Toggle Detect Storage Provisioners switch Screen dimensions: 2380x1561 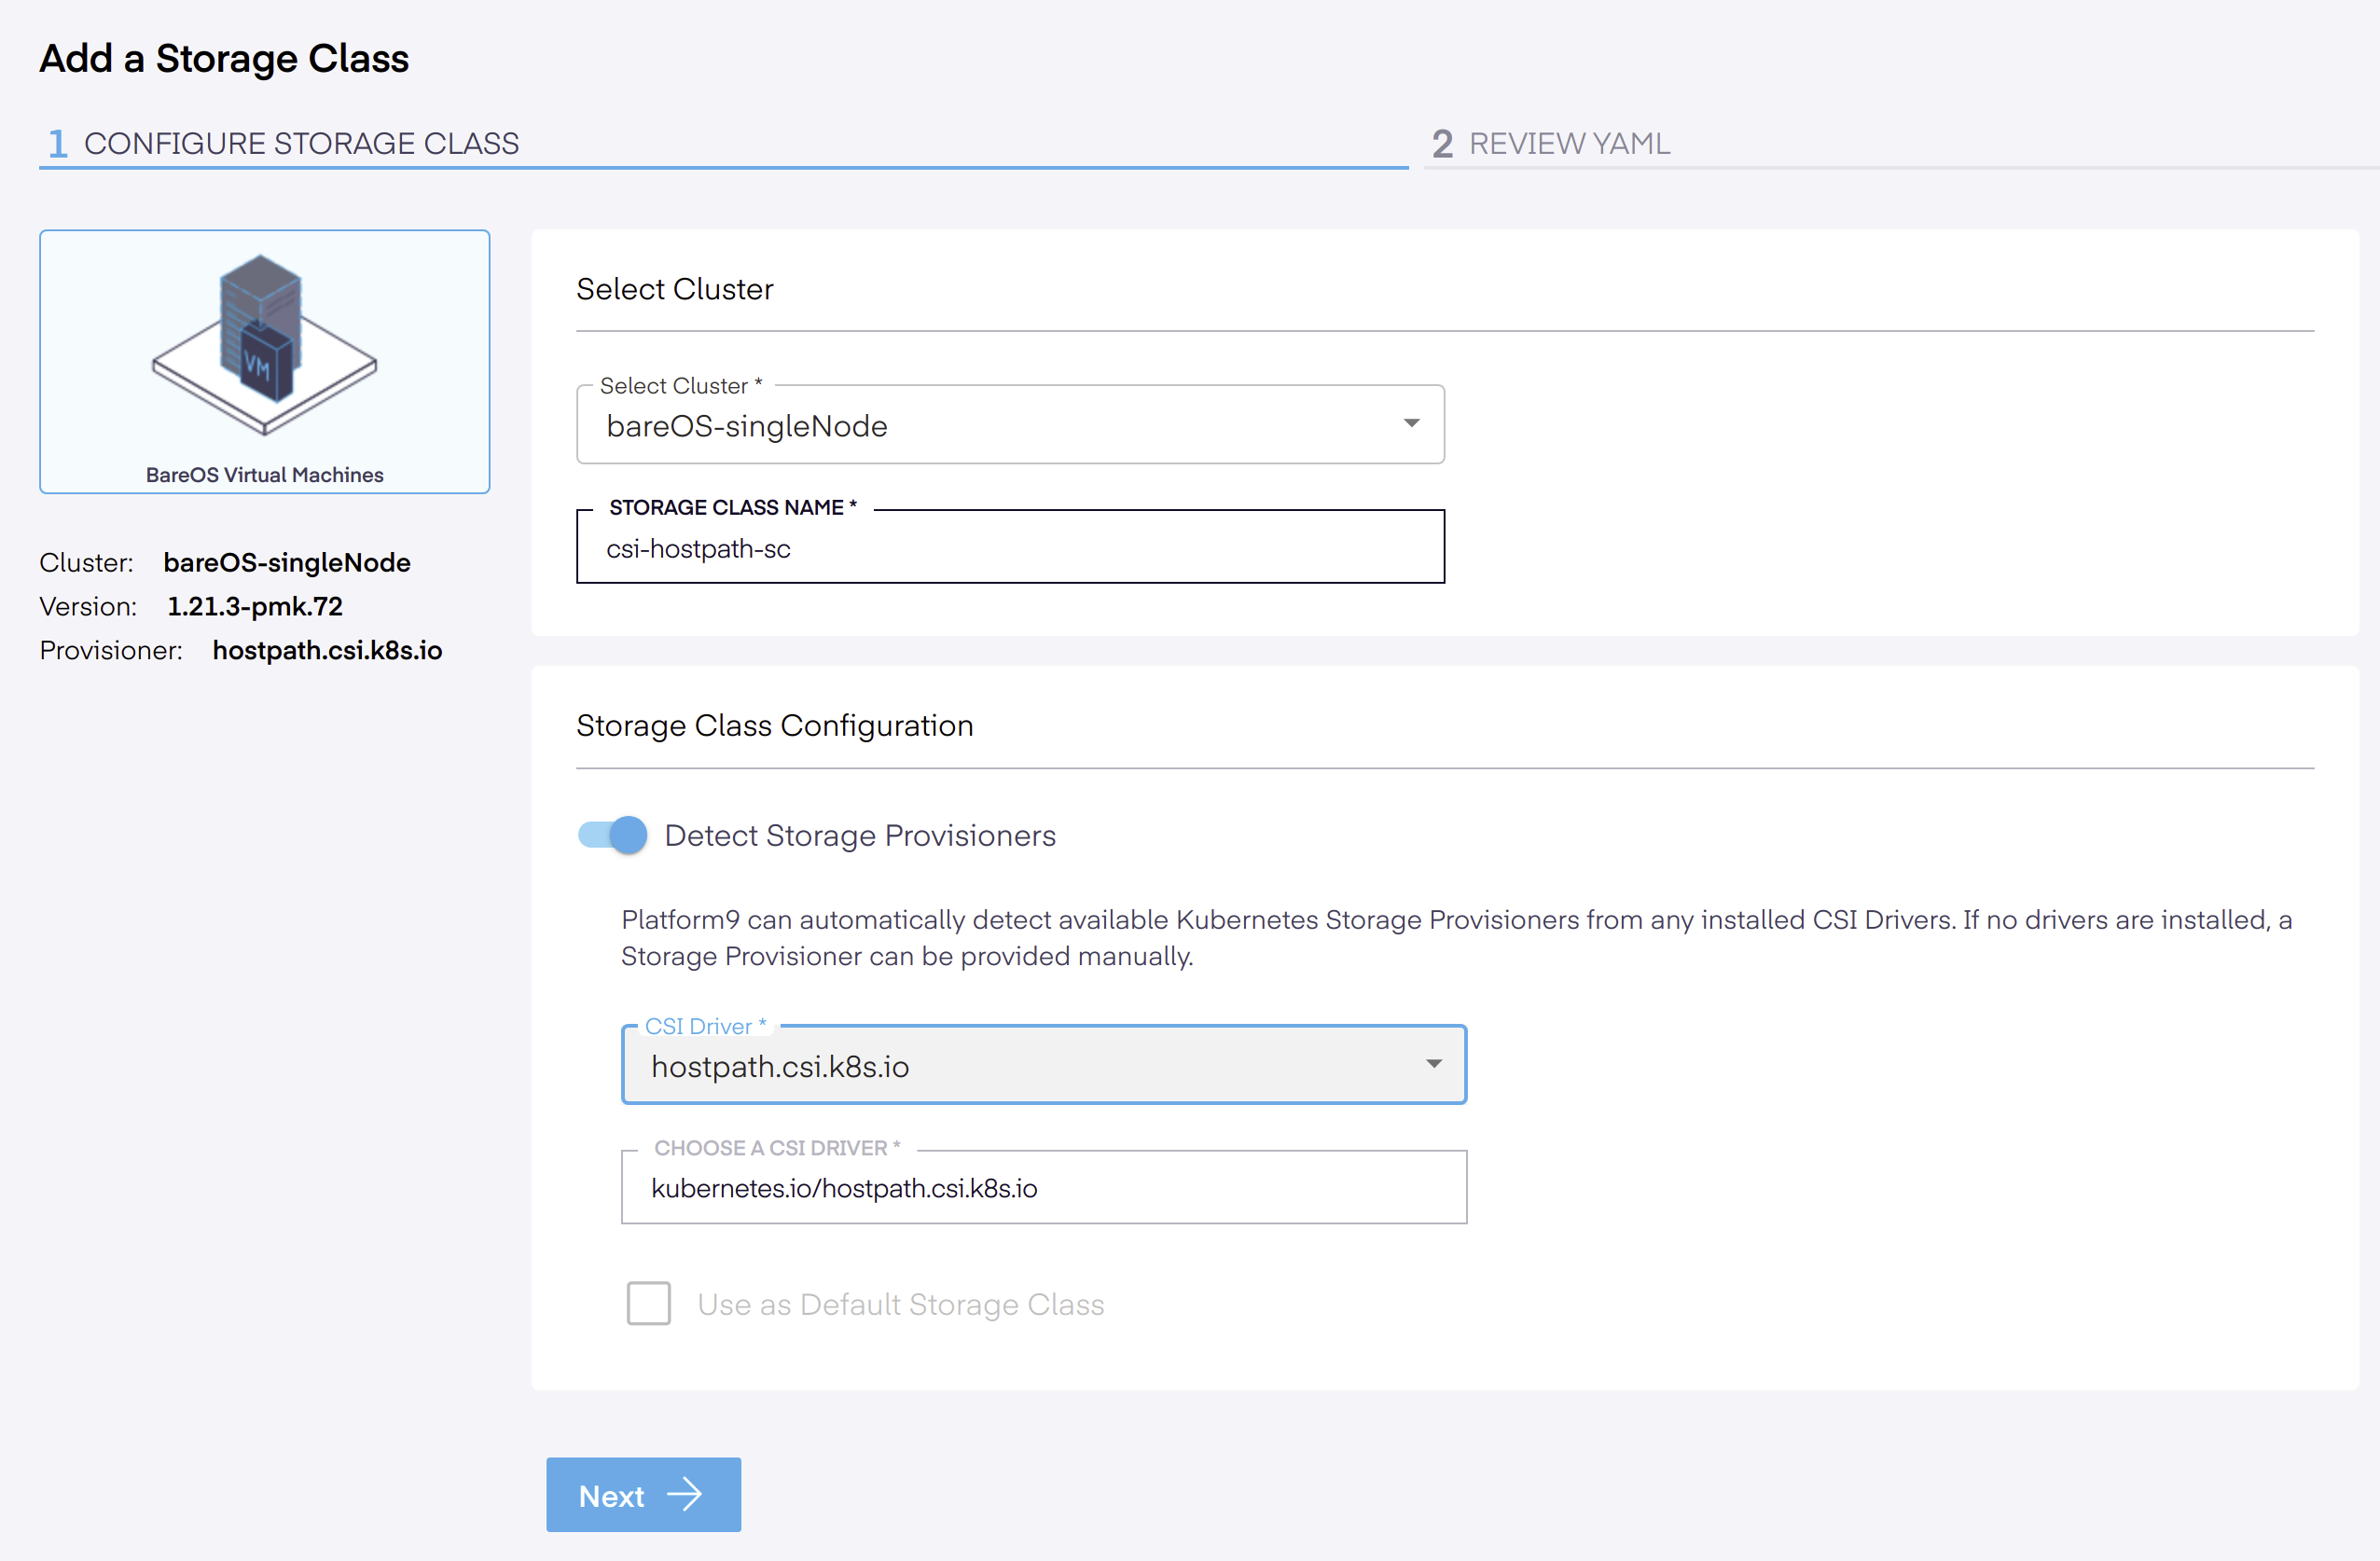[x=613, y=835]
